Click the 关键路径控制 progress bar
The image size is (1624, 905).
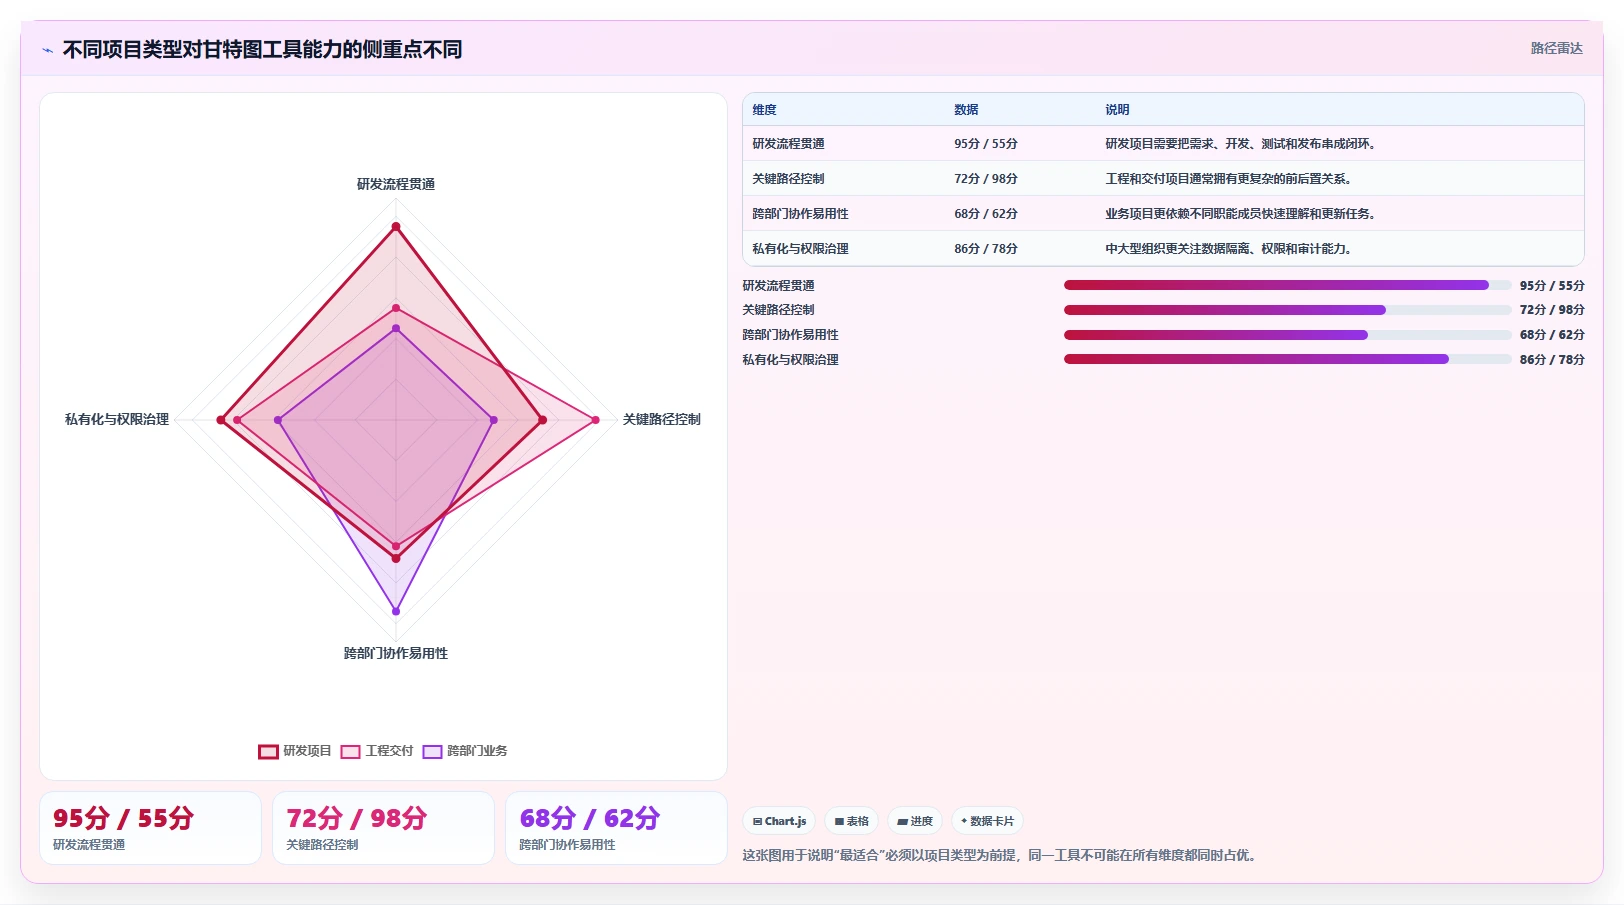point(1288,310)
